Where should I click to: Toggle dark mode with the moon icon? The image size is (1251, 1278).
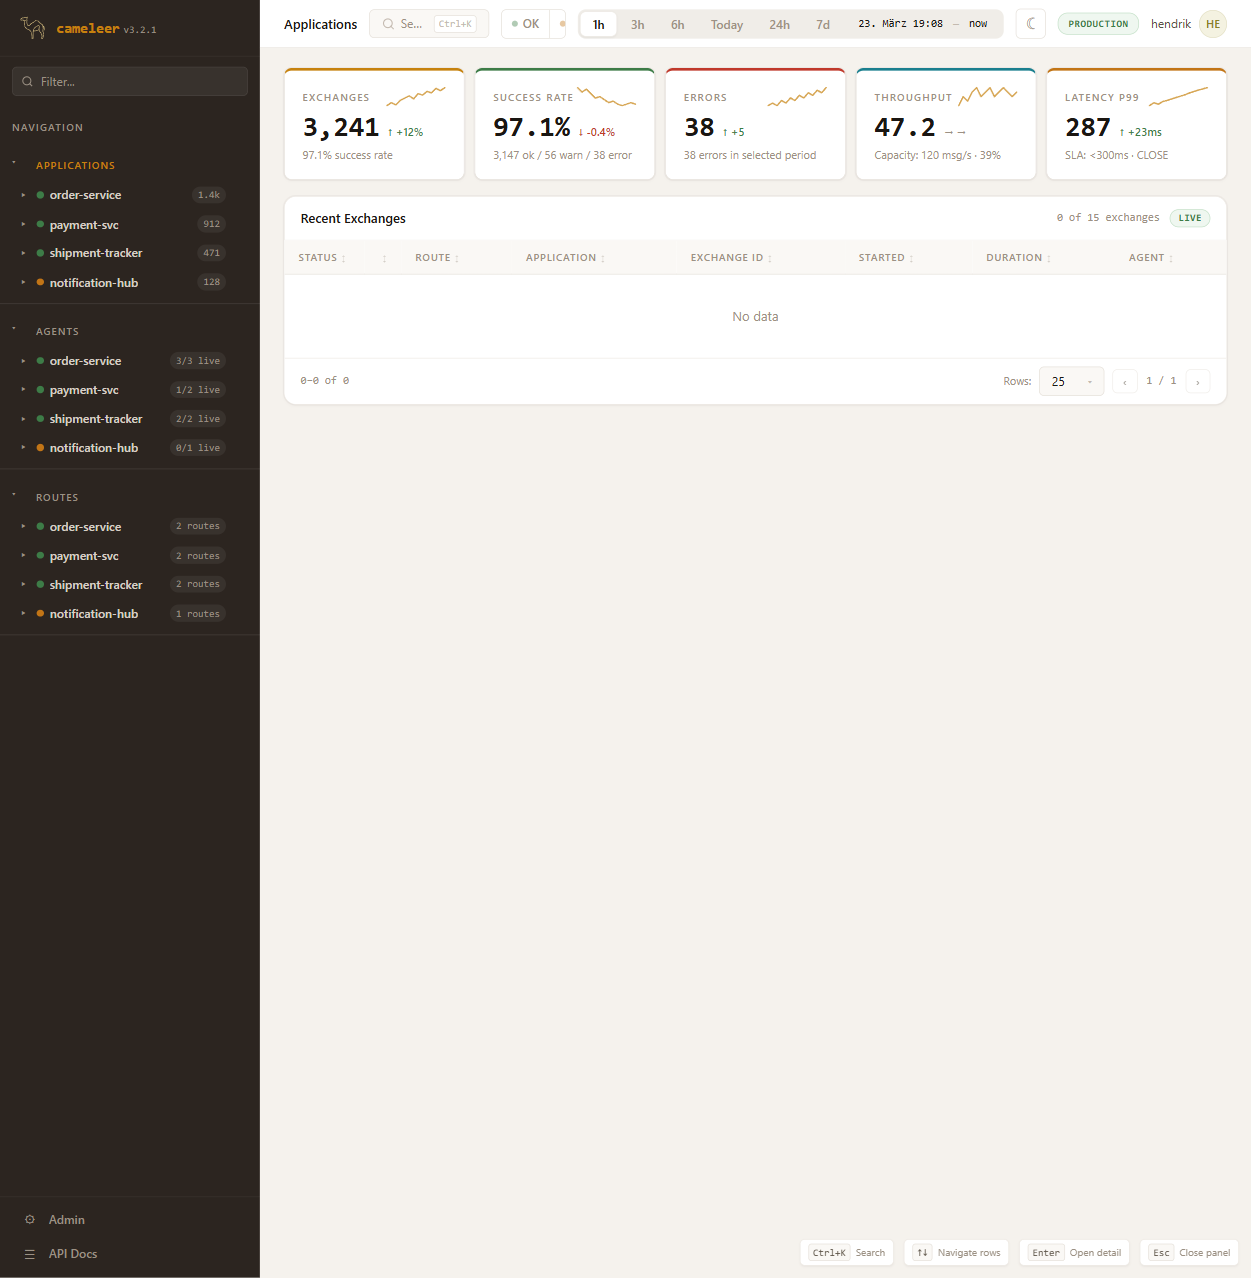click(x=1030, y=24)
